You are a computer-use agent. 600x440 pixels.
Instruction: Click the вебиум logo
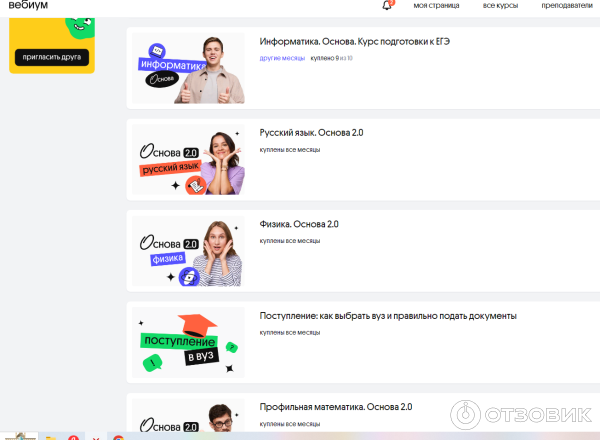27,6
